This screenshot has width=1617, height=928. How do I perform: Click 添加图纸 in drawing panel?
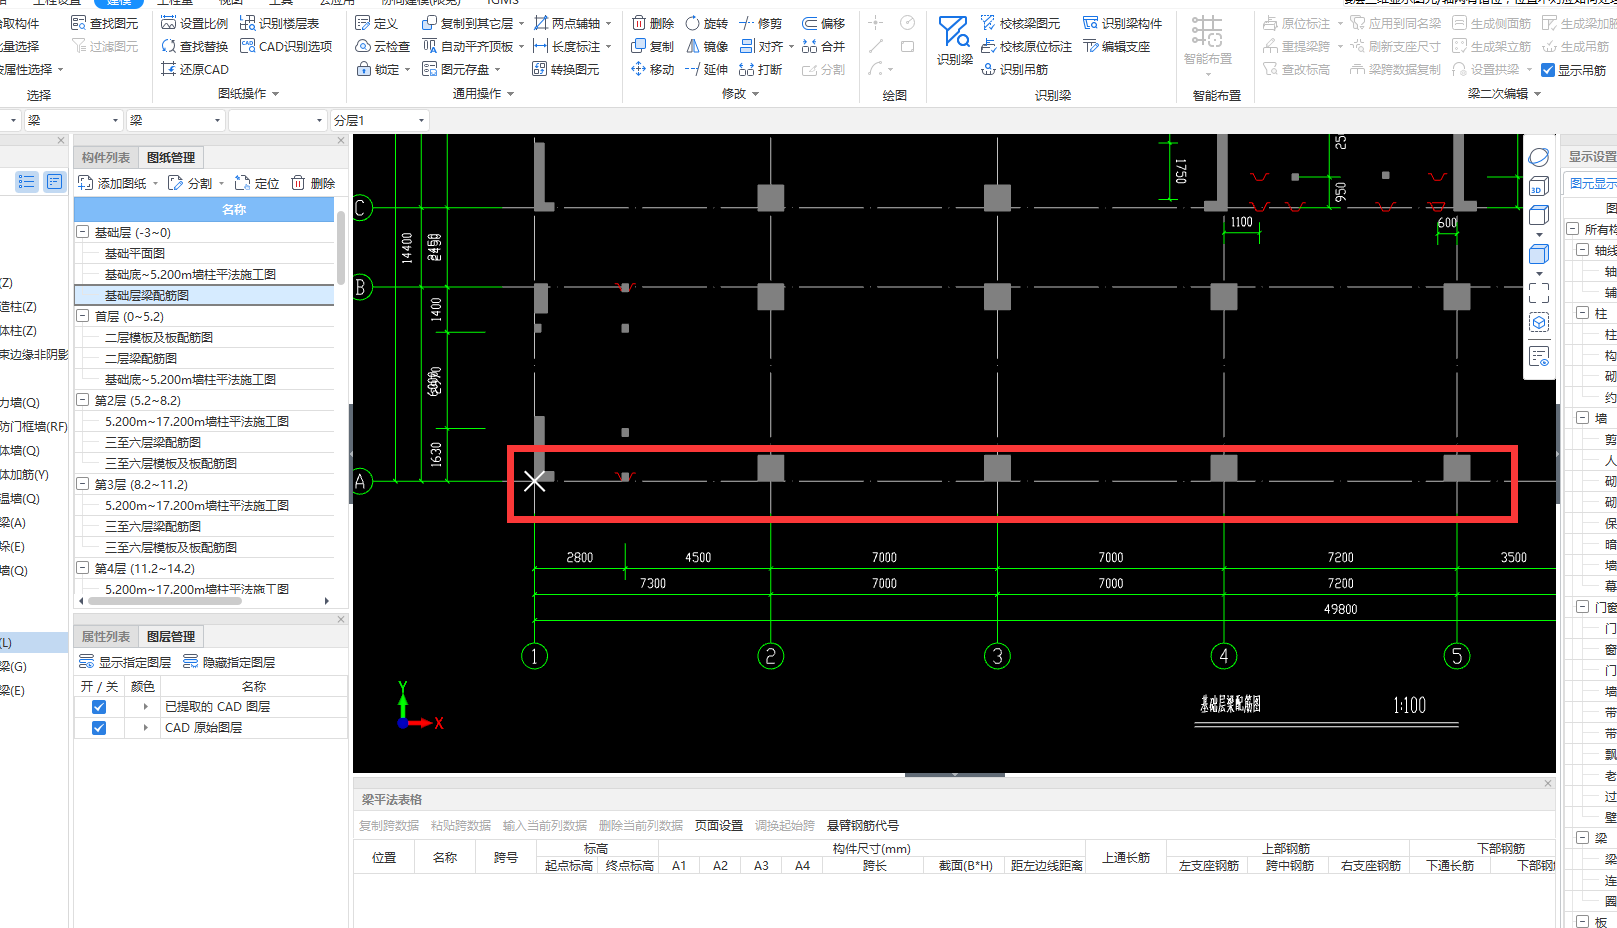[x=112, y=183]
